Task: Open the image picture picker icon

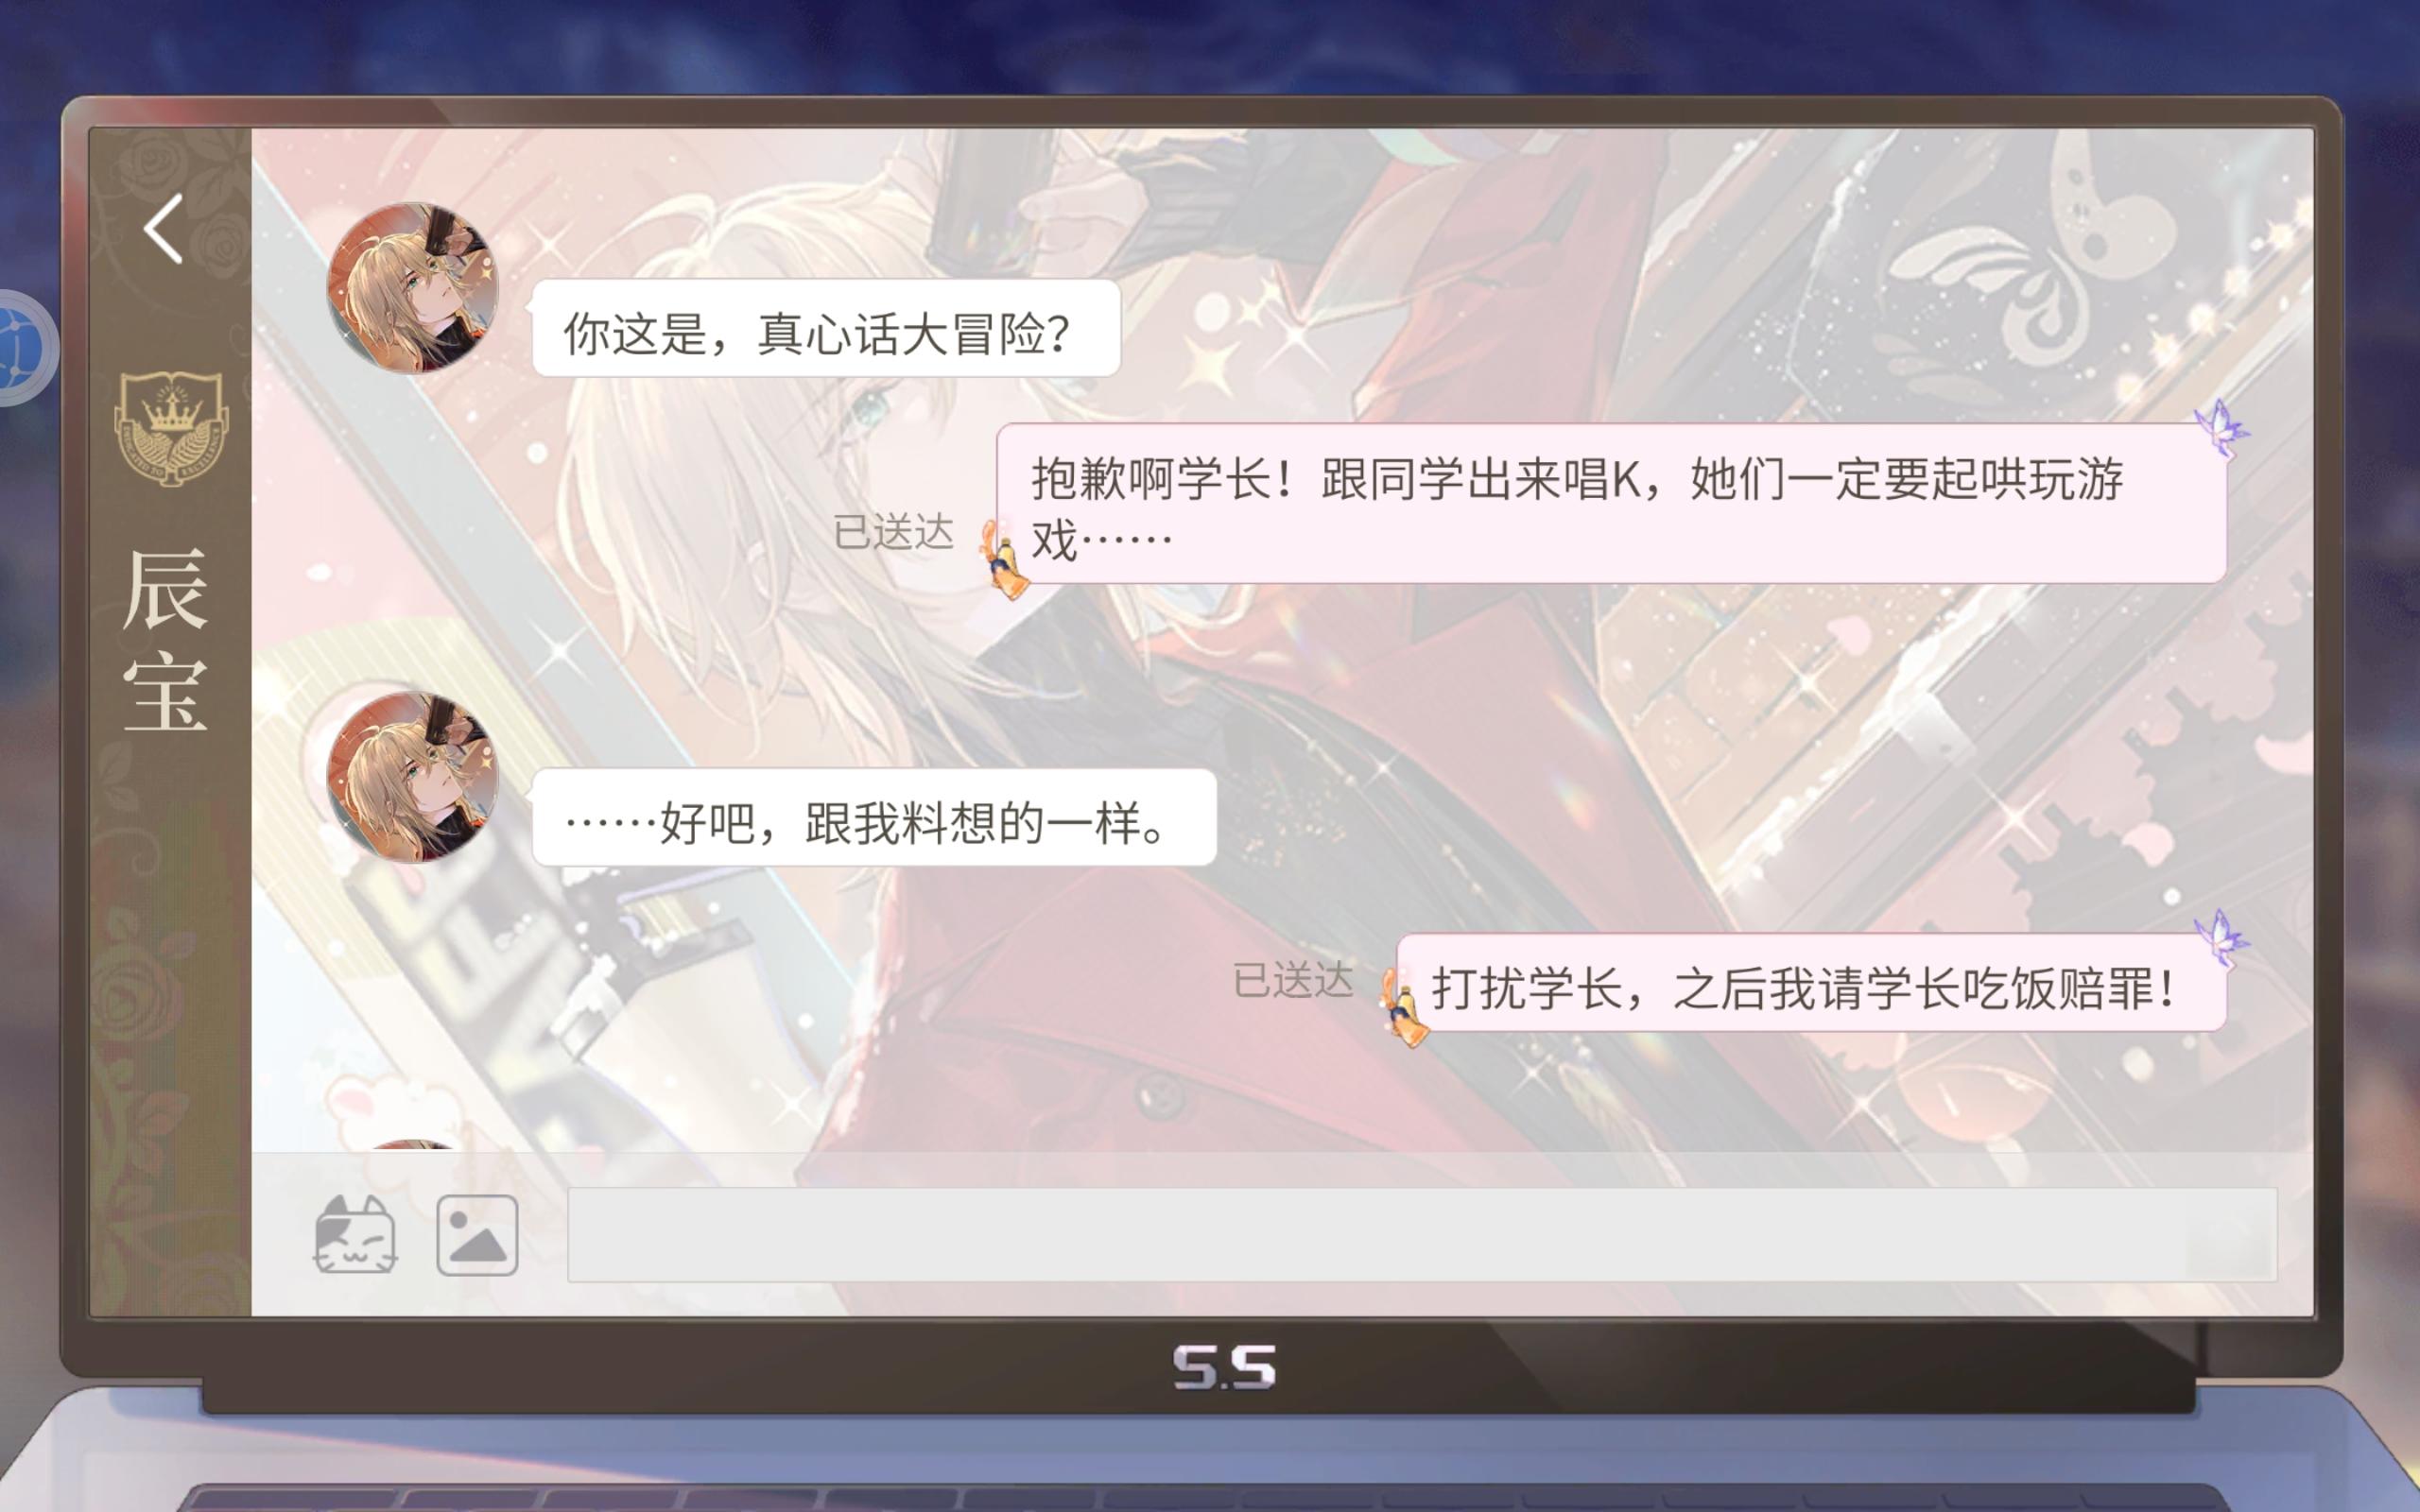Action: point(477,1235)
